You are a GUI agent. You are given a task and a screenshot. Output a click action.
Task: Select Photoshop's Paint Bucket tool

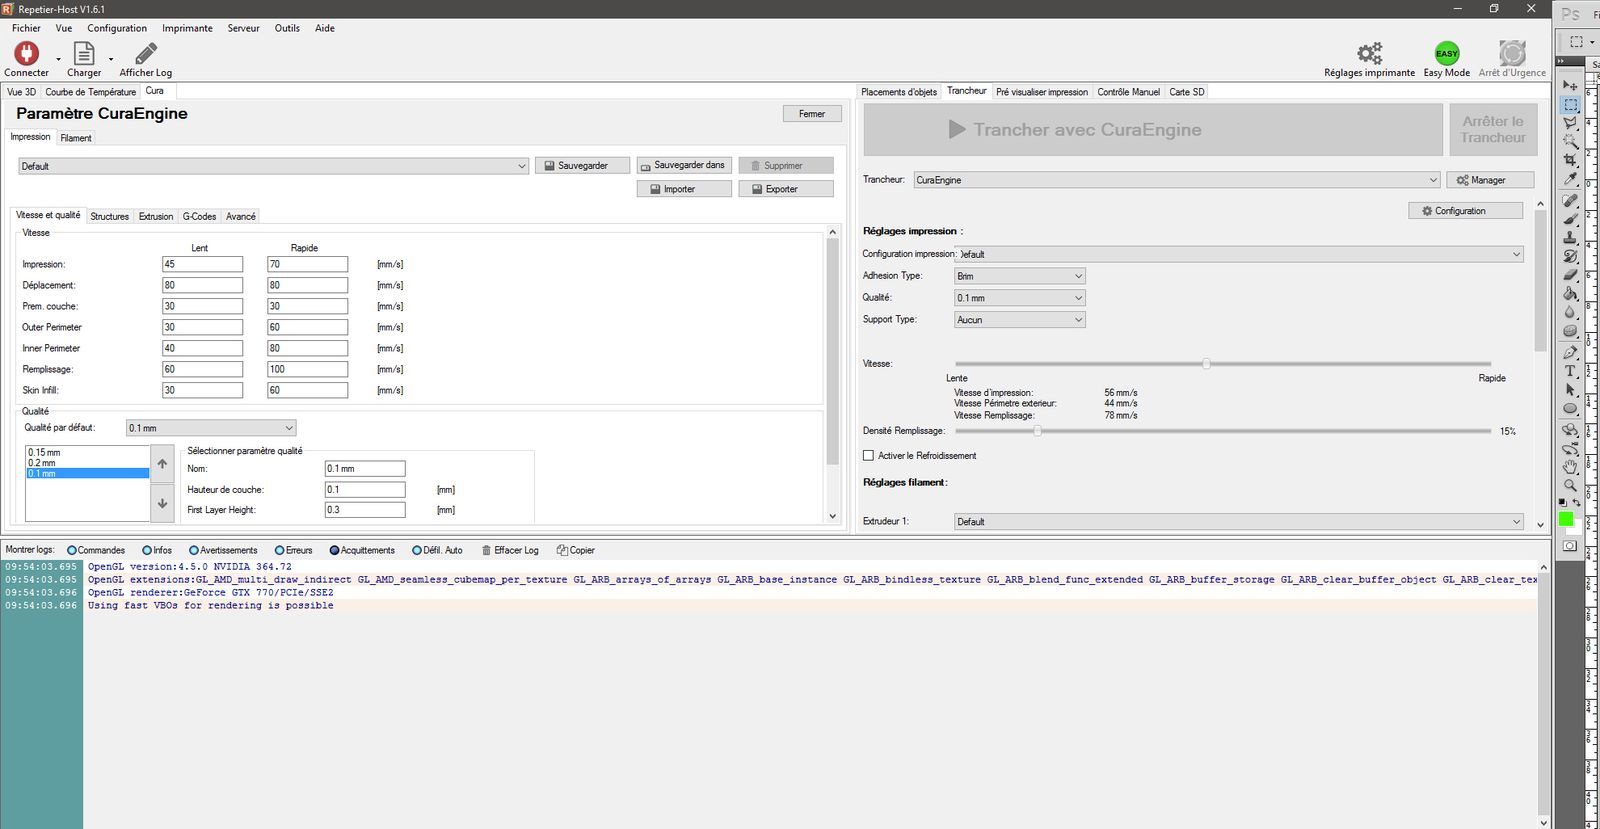(1570, 293)
